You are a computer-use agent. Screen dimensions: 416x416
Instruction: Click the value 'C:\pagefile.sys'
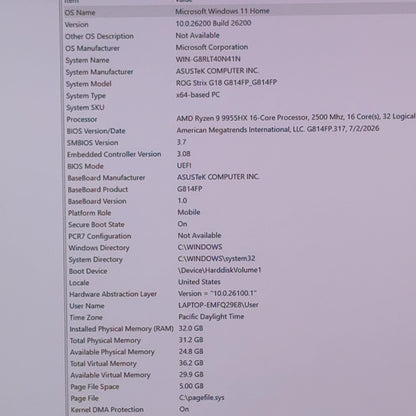click(x=202, y=398)
